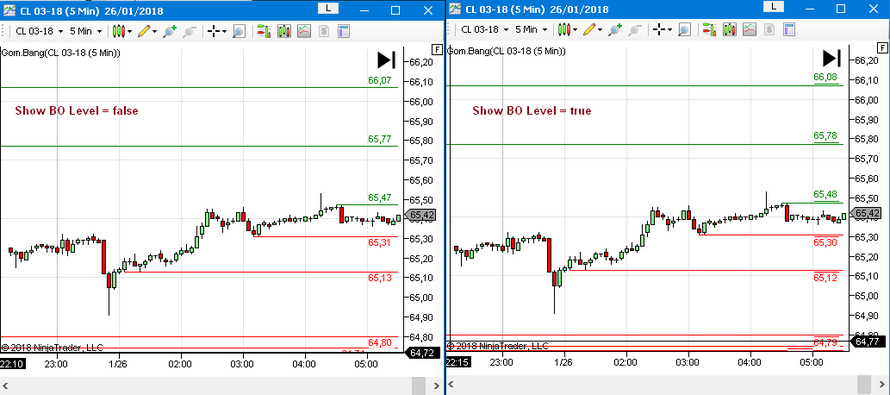890x395 pixels.
Task: Click the NinjaTrader chart icon in right title bar
Action: click(455, 9)
